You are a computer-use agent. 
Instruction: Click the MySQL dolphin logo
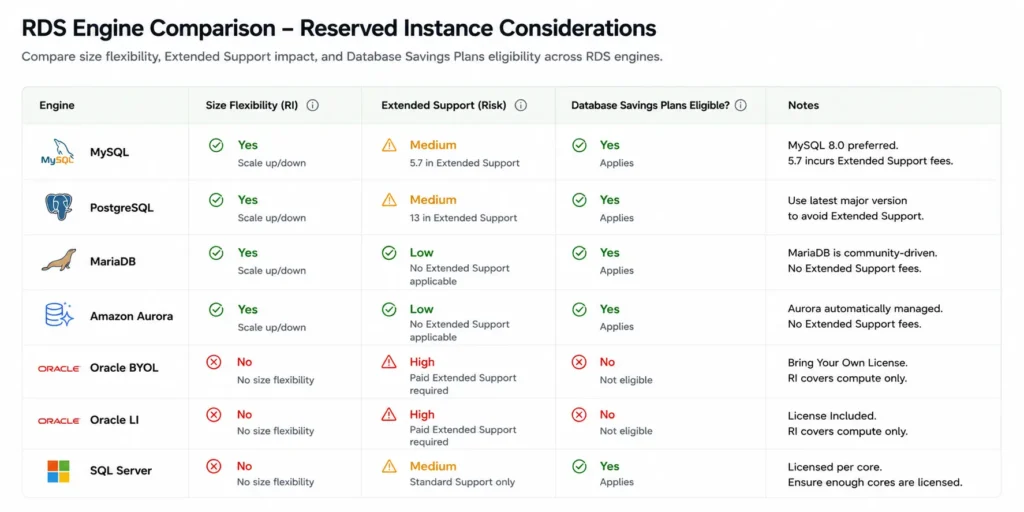click(x=57, y=152)
